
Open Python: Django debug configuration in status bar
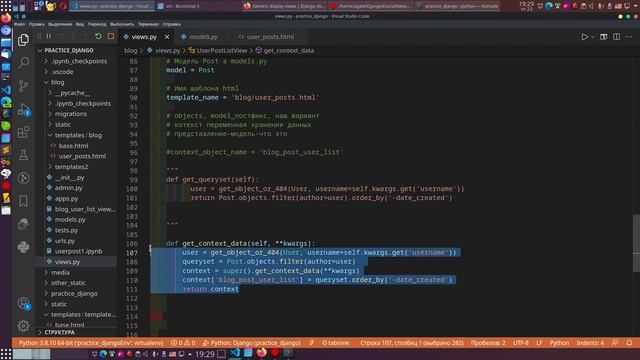[251, 343]
